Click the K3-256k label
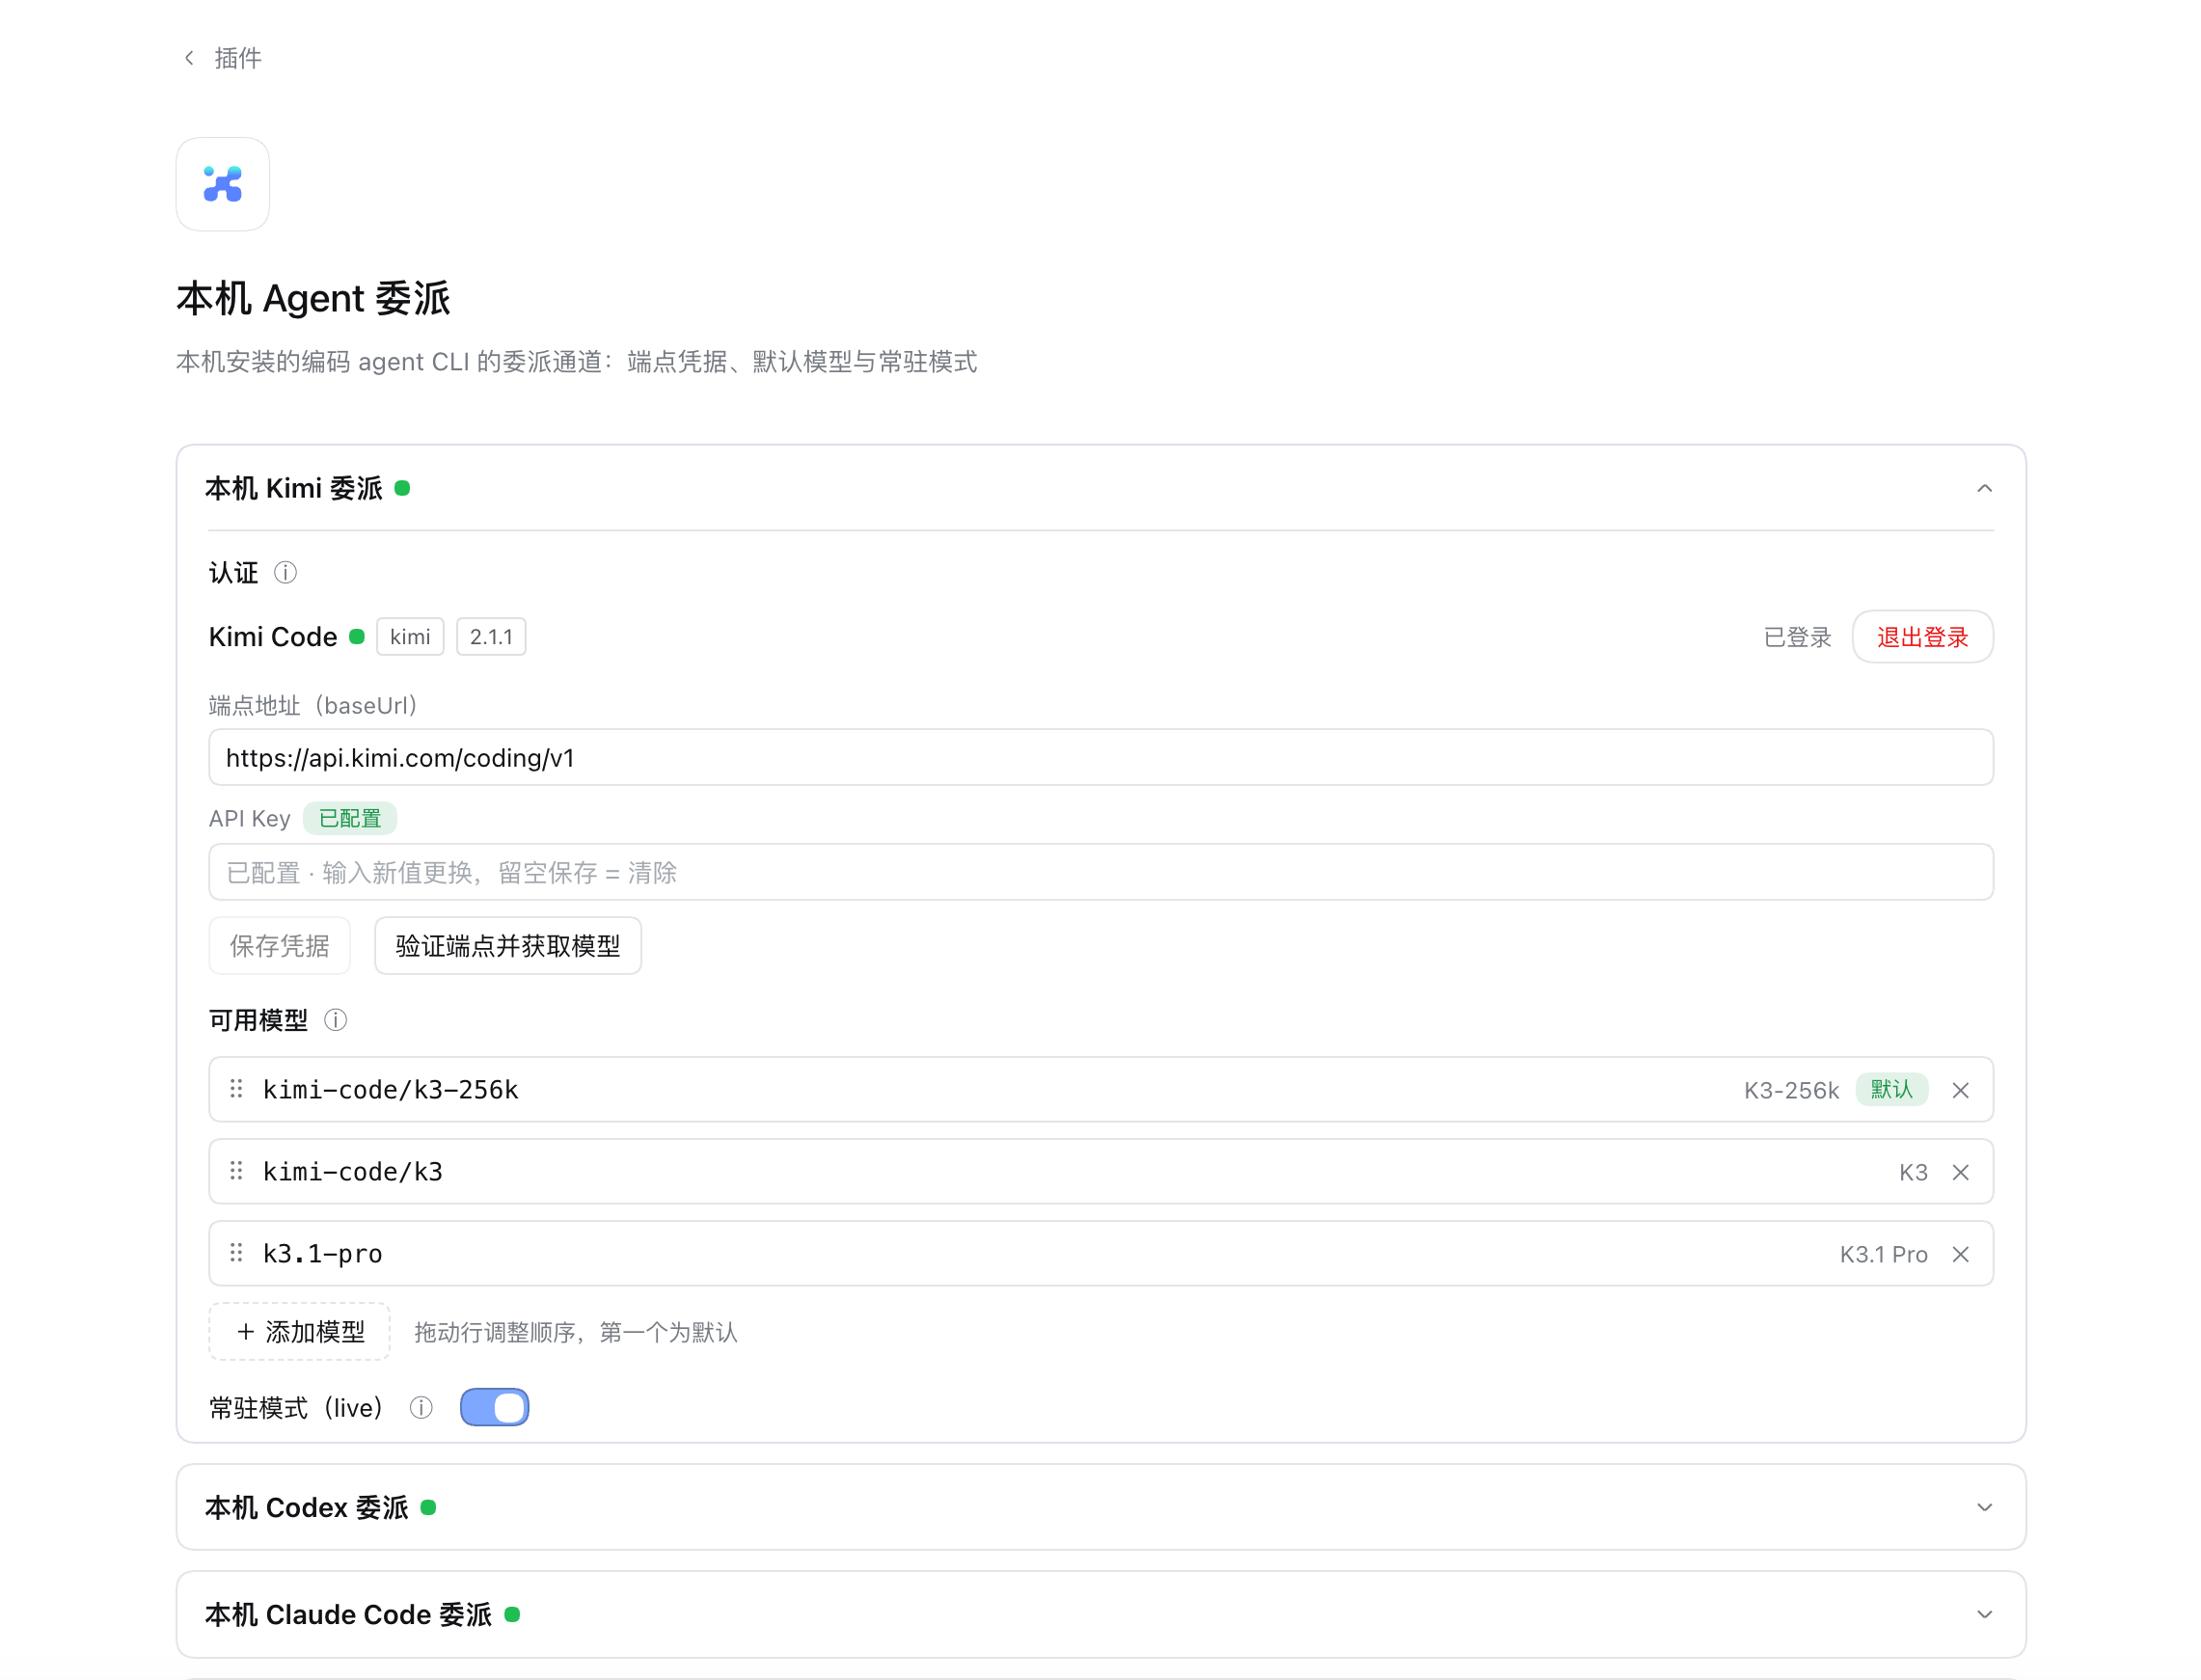 pos(1791,1090)
